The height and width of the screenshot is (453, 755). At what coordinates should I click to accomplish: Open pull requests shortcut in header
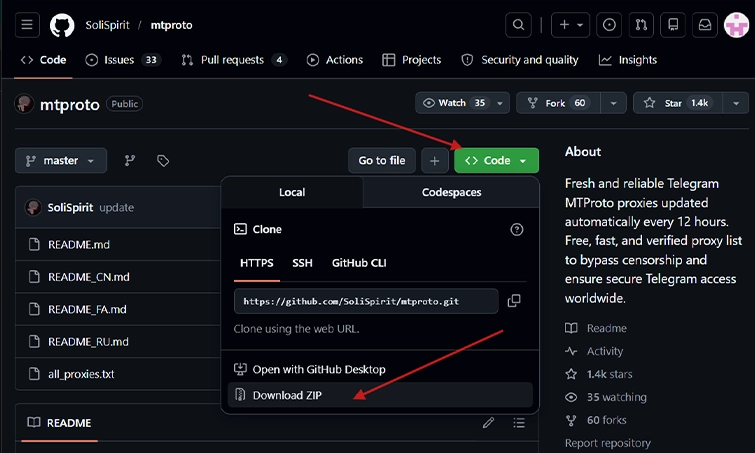point(641,25)
